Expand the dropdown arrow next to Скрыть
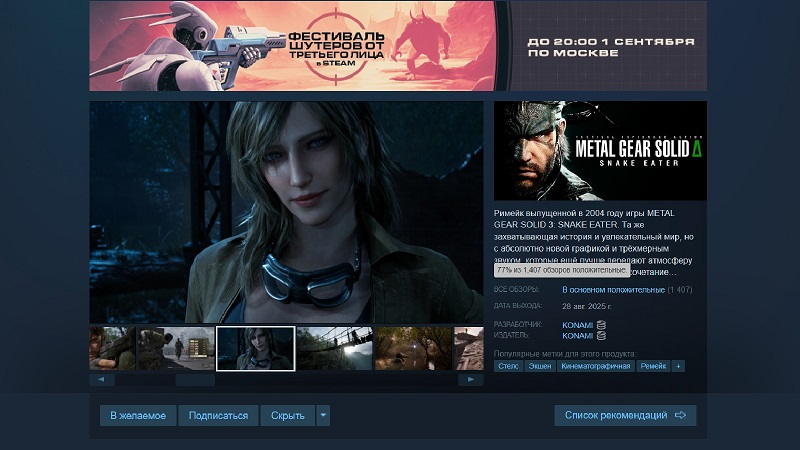This screenshot has width=800, height=450. pos(323,415)
